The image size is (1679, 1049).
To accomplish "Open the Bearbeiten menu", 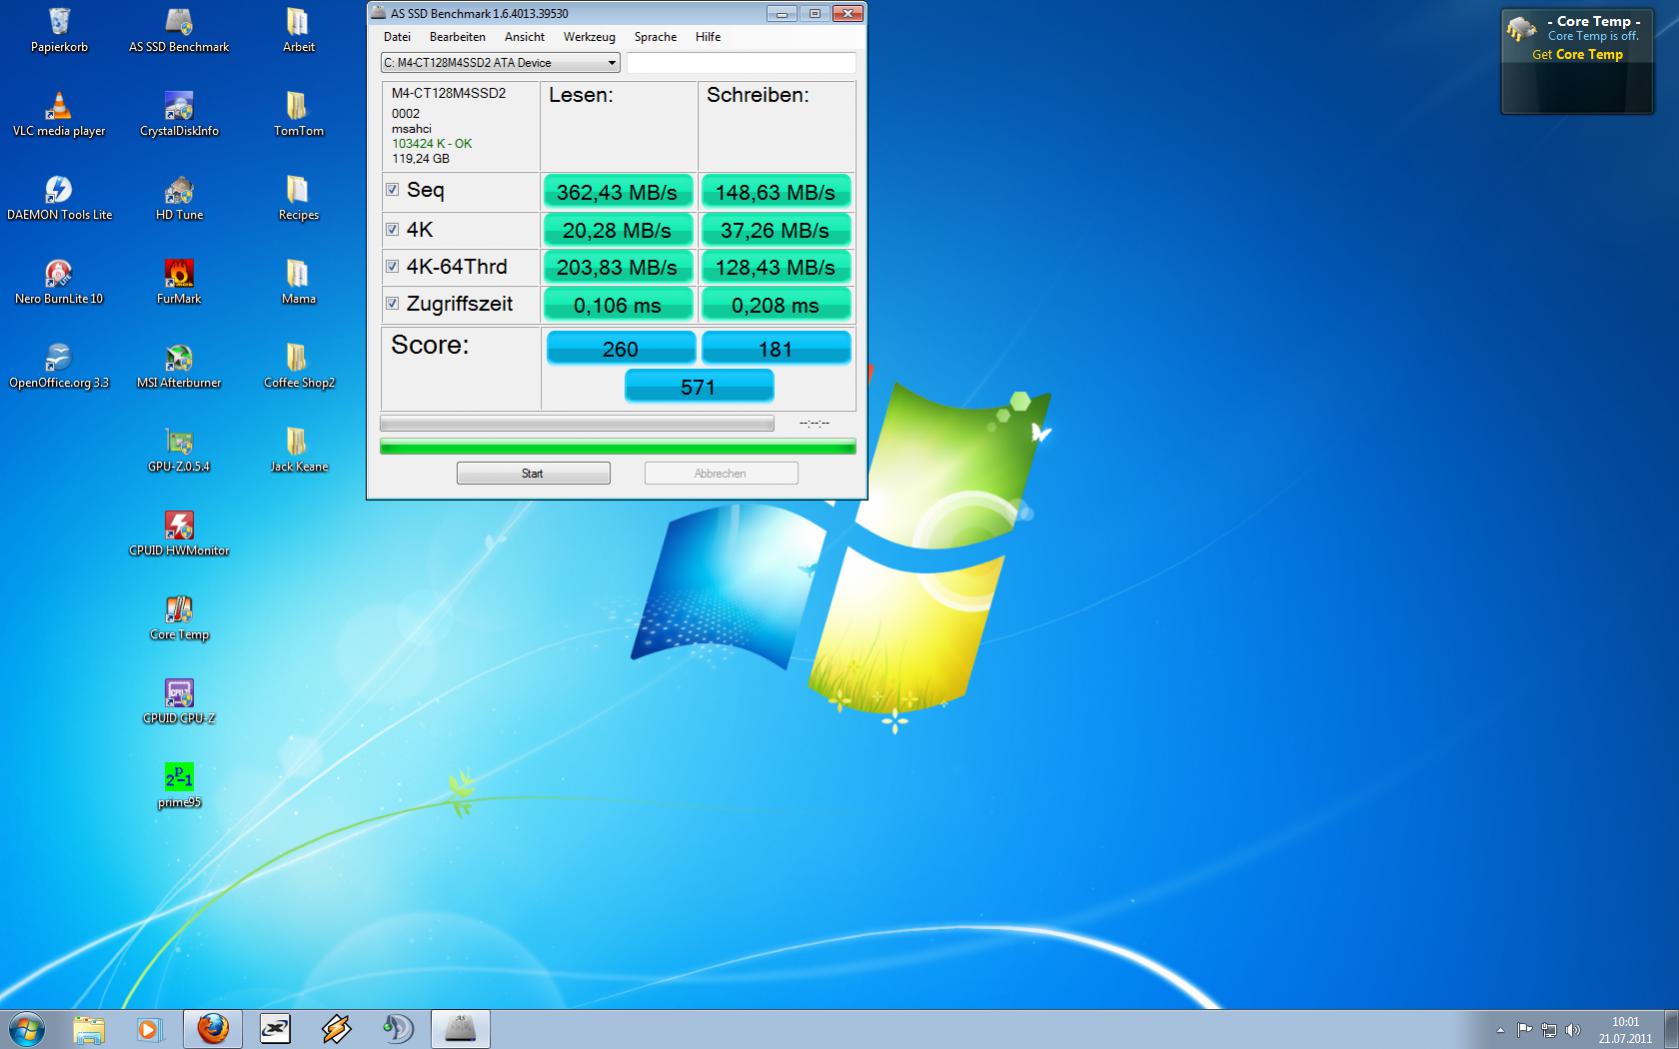I will pos(458,37).
